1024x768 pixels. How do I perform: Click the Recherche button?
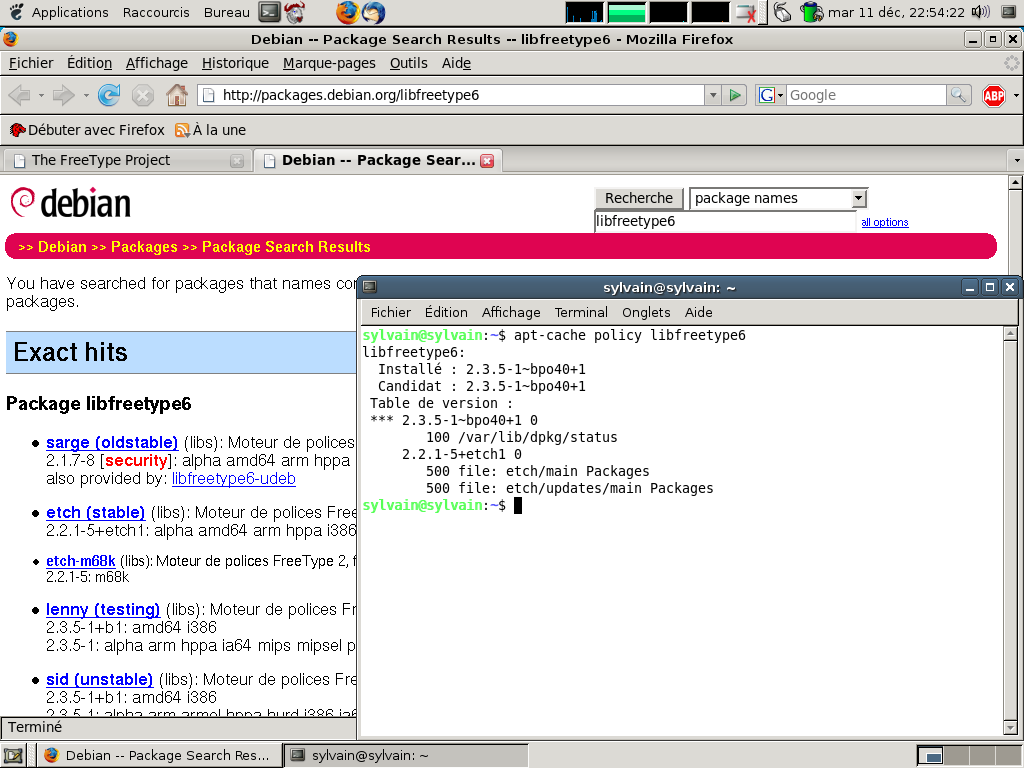click(x=639, y=198)
